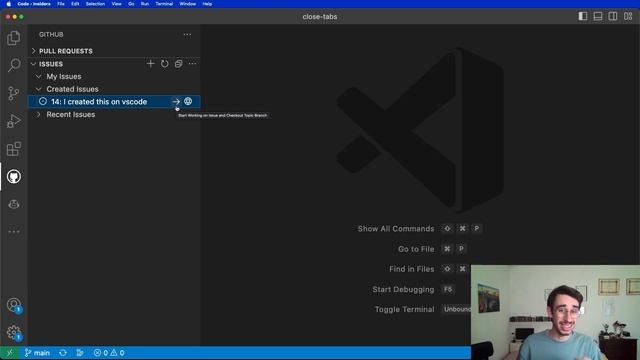Click the Start Debugging text
640x360 pixels.
[403, 289]
